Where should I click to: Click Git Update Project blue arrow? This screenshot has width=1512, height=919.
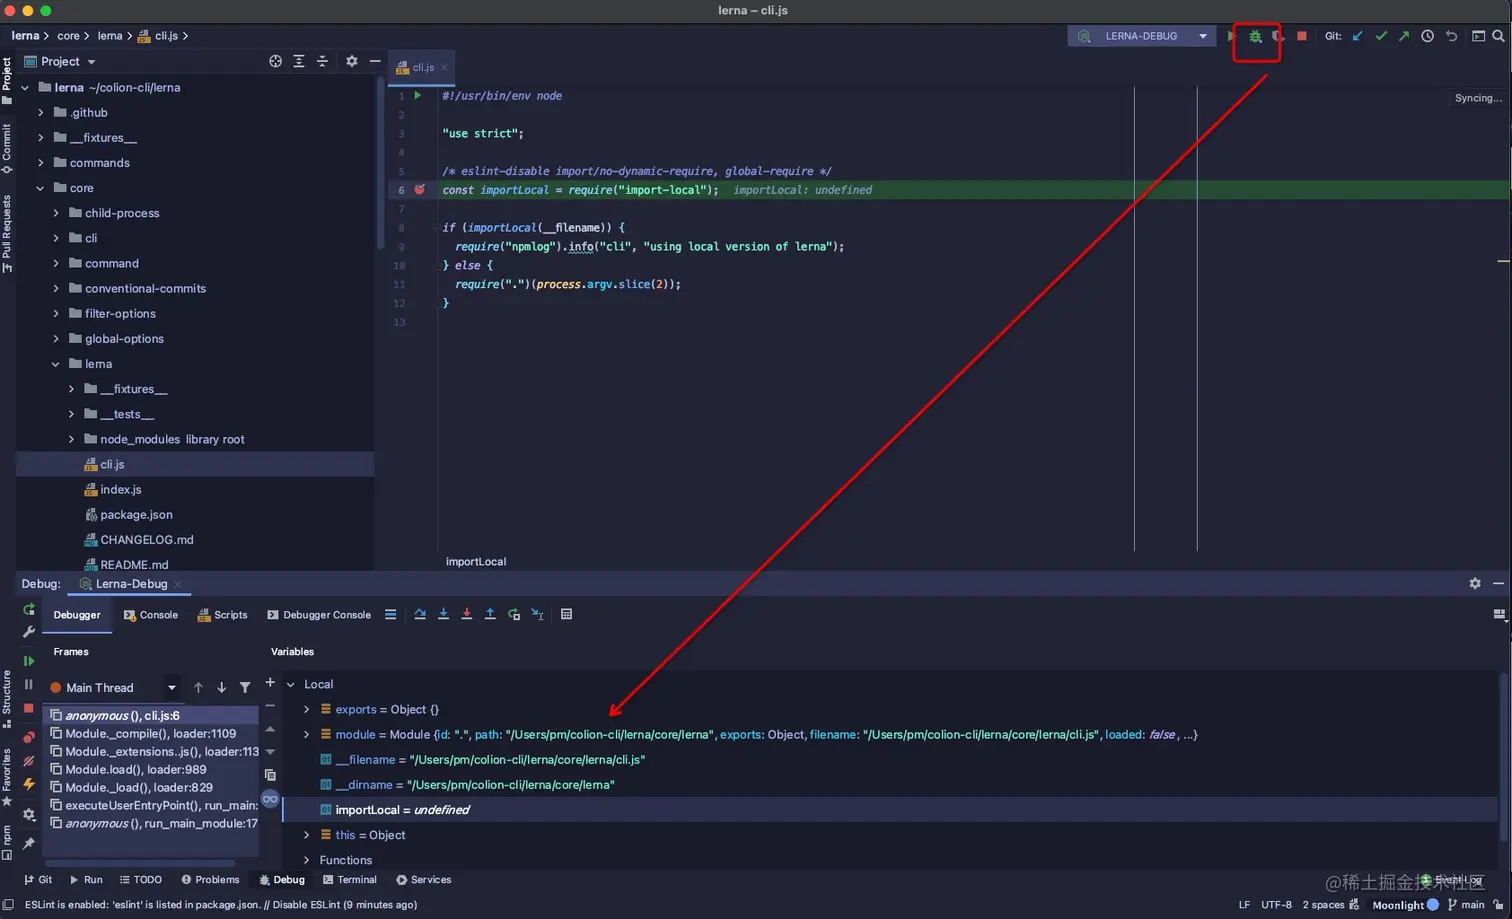click(x=1357, y=36)
